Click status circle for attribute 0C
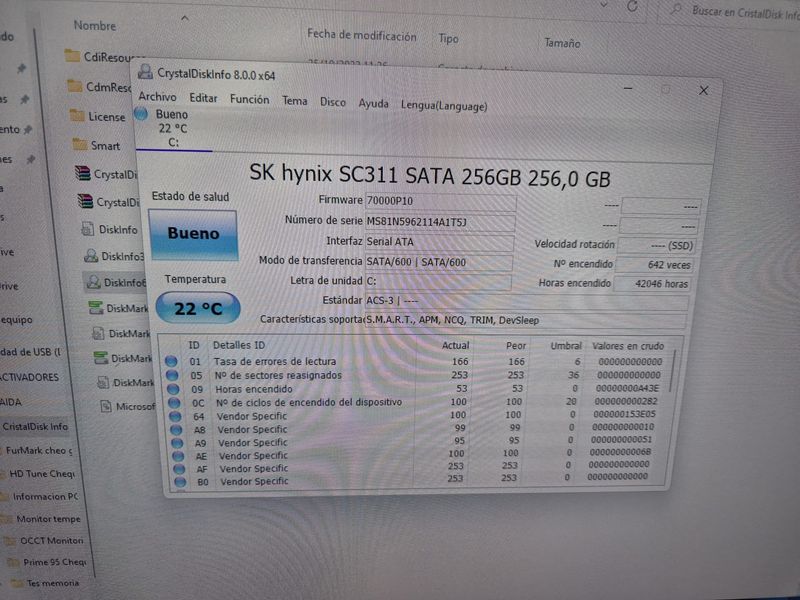800x600 pixels. coord(174,403)
